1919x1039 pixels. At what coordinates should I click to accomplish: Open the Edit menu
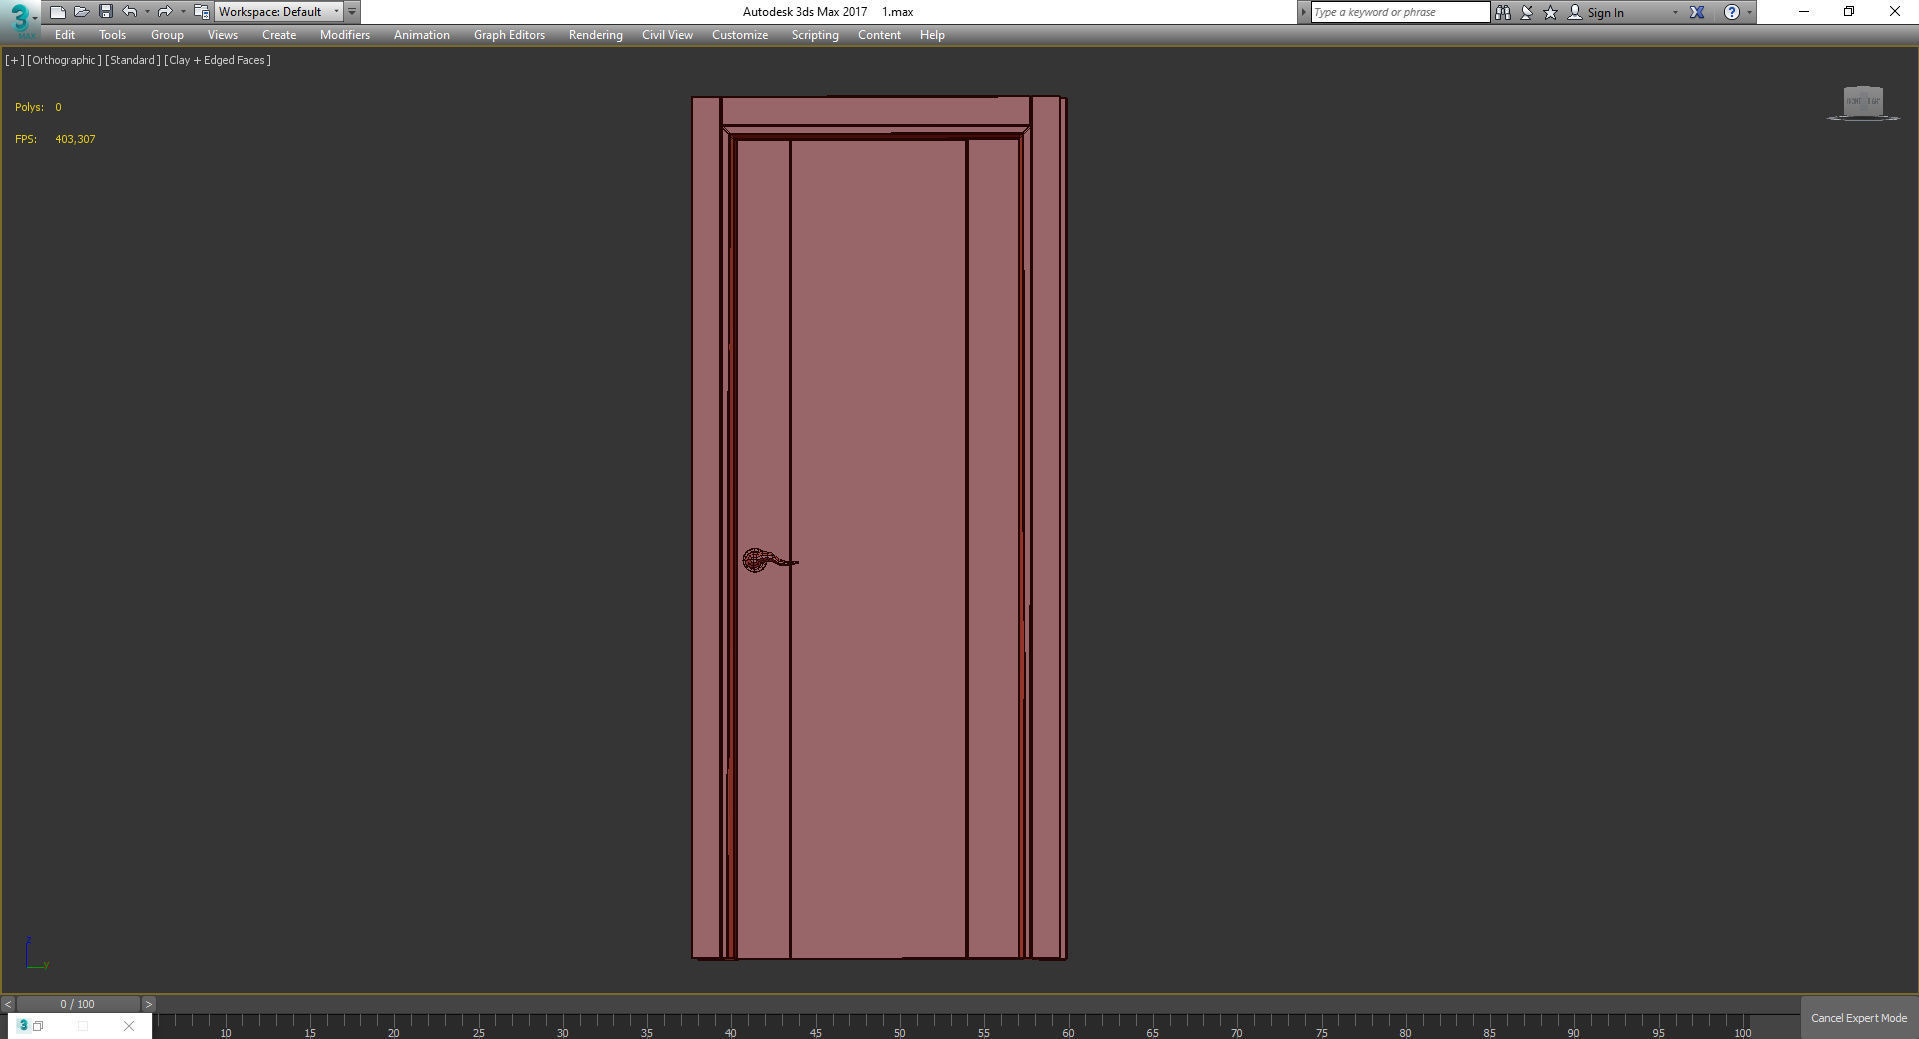65,35
